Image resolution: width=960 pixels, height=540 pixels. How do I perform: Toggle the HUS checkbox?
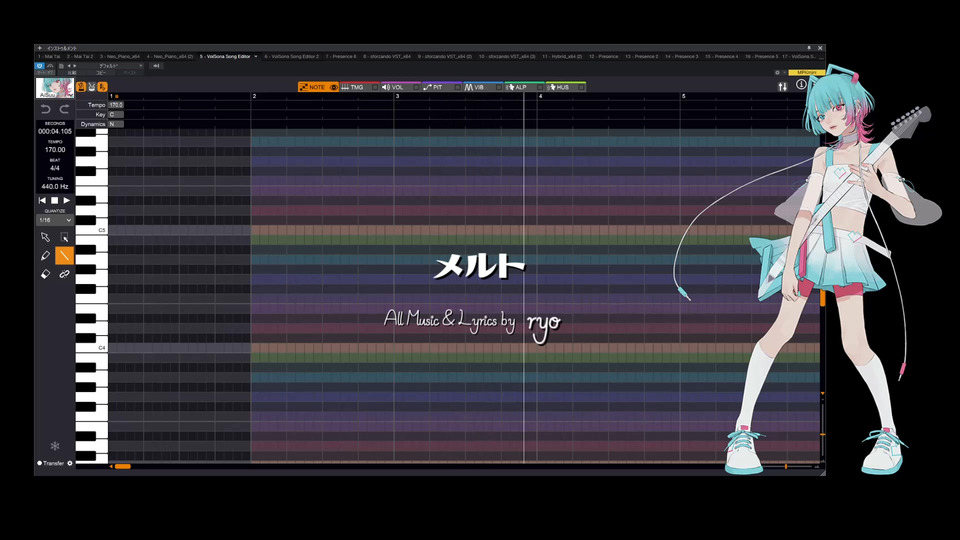[581, 88]
